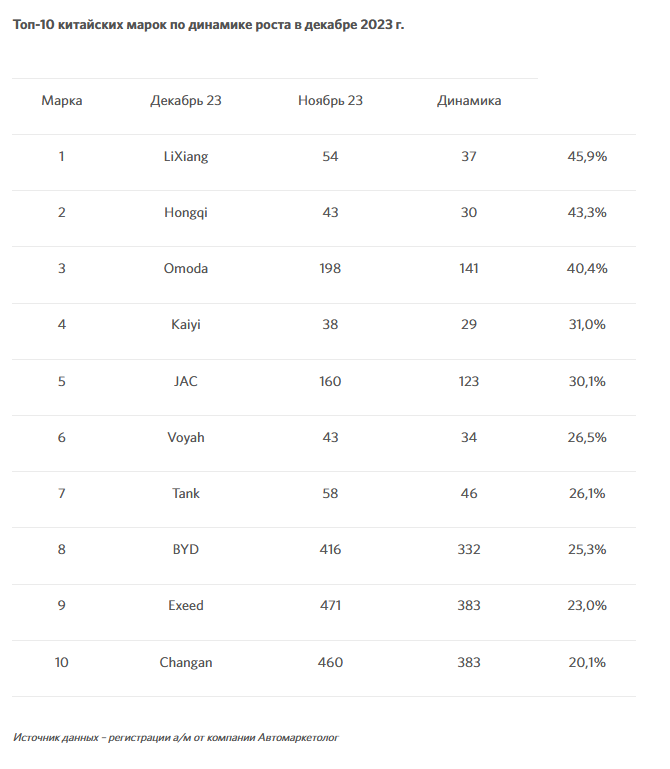Click the Источник данных footnote text

click(x=176, y=737)
